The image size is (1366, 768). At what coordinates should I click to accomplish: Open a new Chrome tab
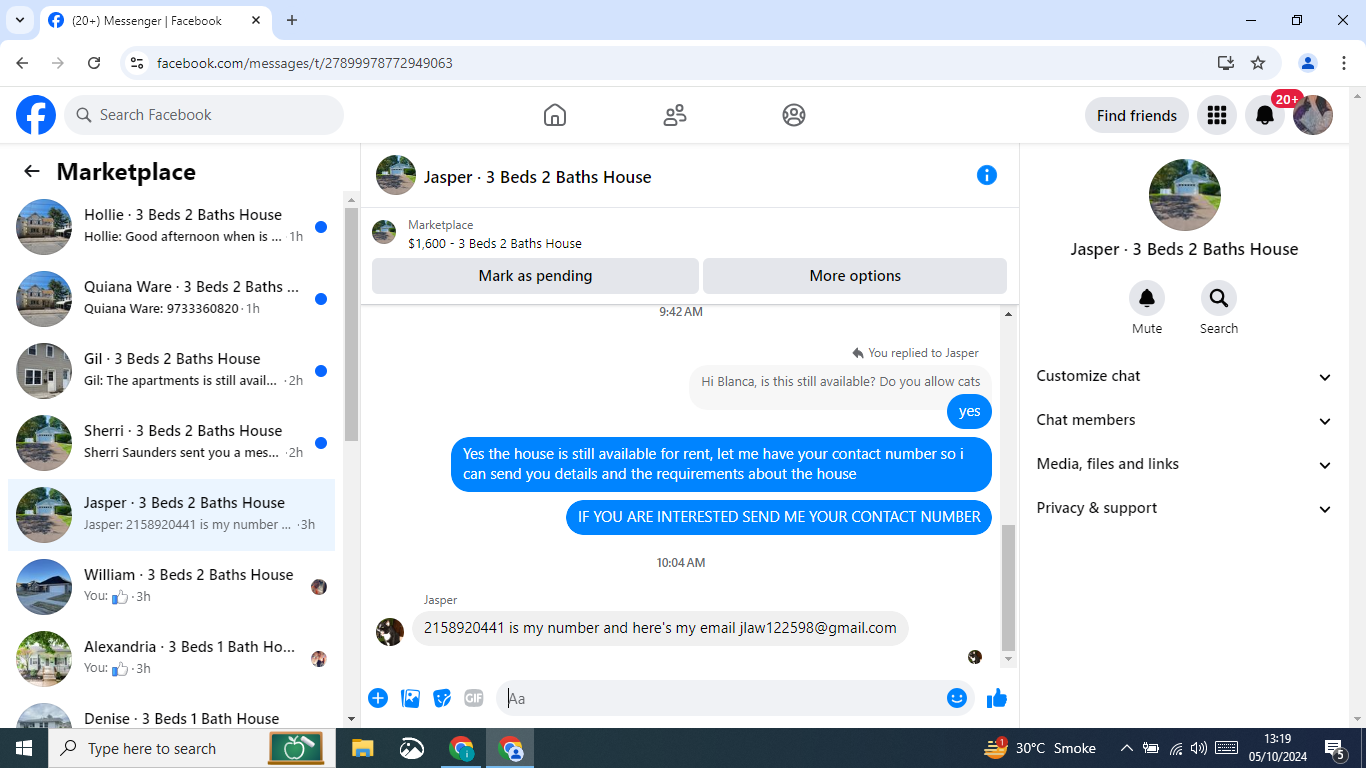(292, 20)
